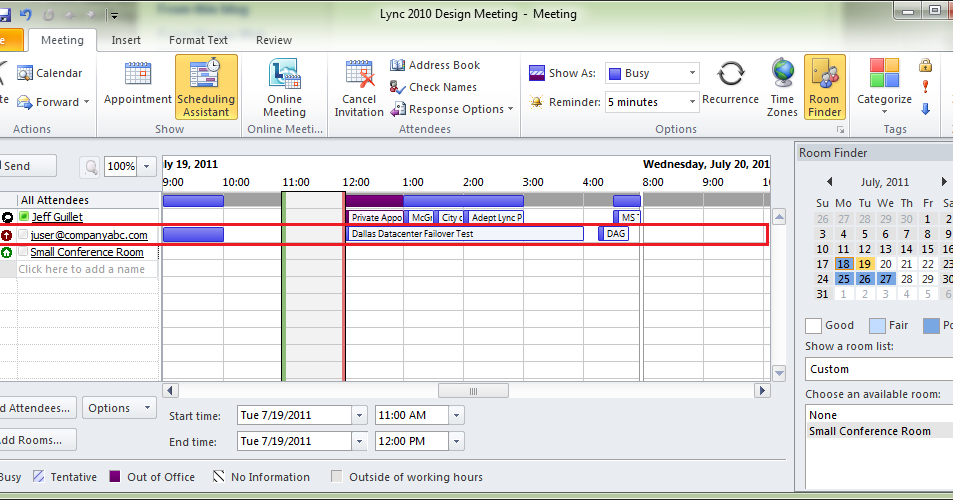Toggle checkbox next to Jeff Guillet
The width and height of the screenshot is (953, 500).
pyautogui.click(x=23, y=216)
